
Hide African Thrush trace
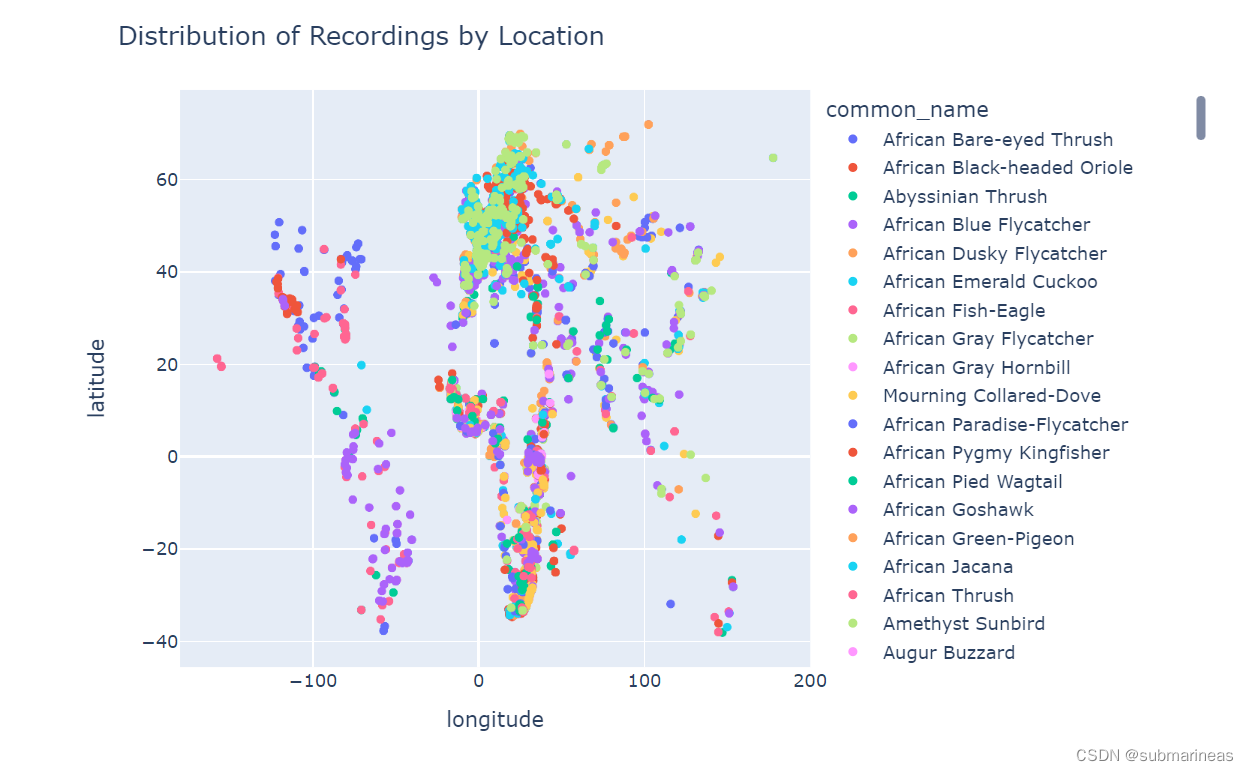(930, 595)
